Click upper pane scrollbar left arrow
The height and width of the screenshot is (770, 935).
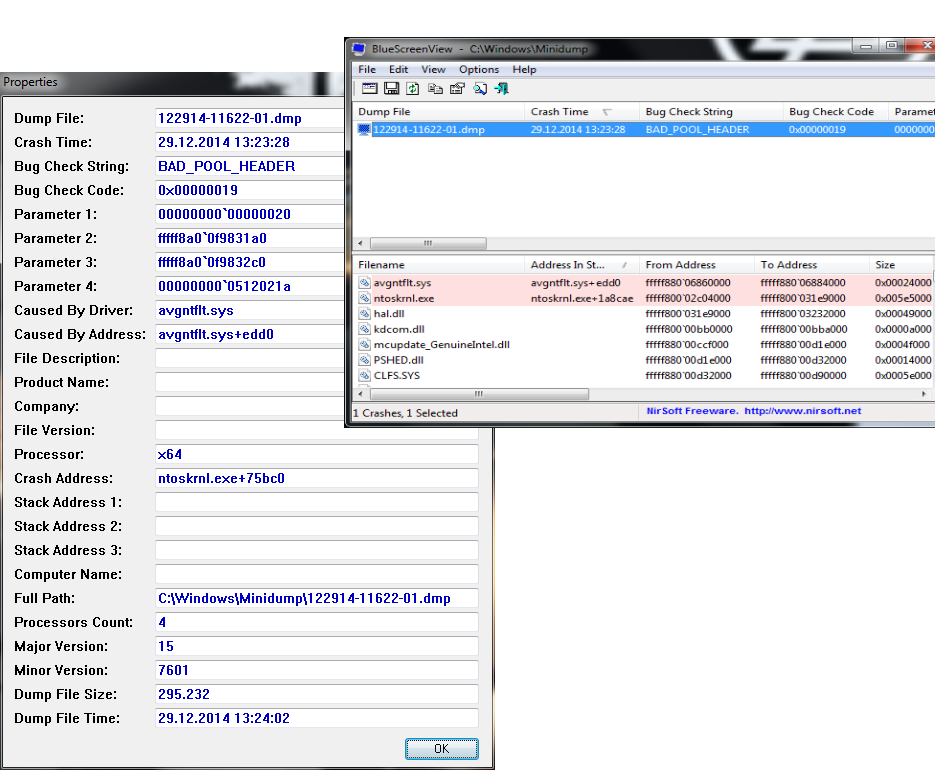click(x=360, y=243)
